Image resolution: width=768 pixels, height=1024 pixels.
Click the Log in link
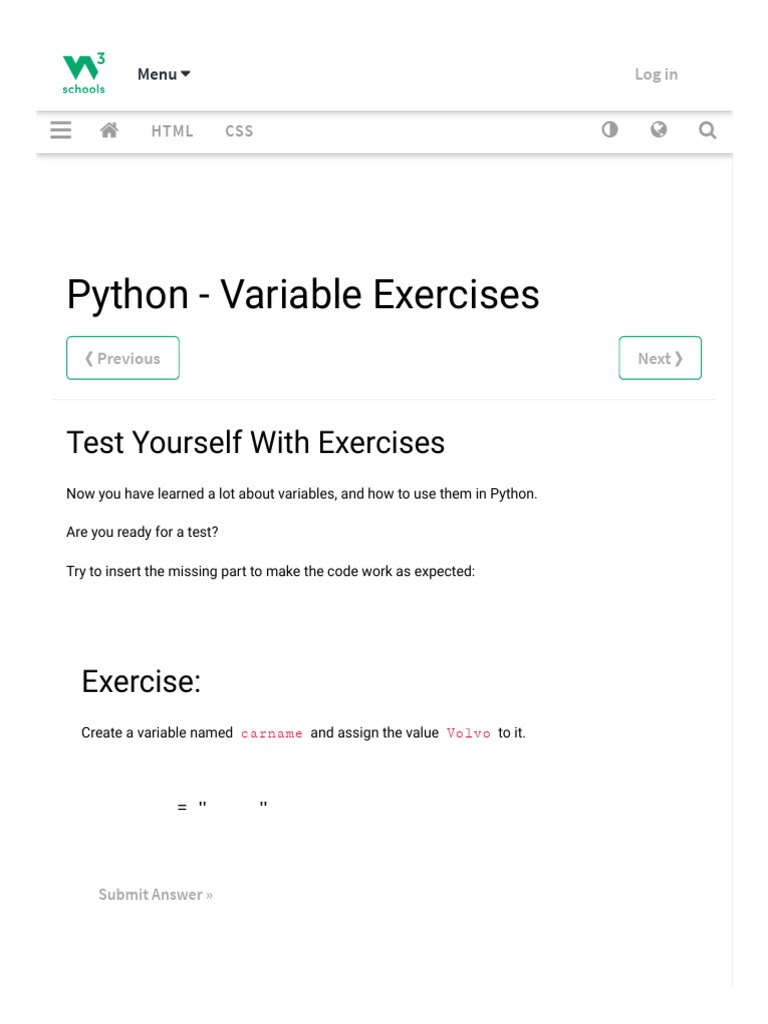[x=656, y=74]
